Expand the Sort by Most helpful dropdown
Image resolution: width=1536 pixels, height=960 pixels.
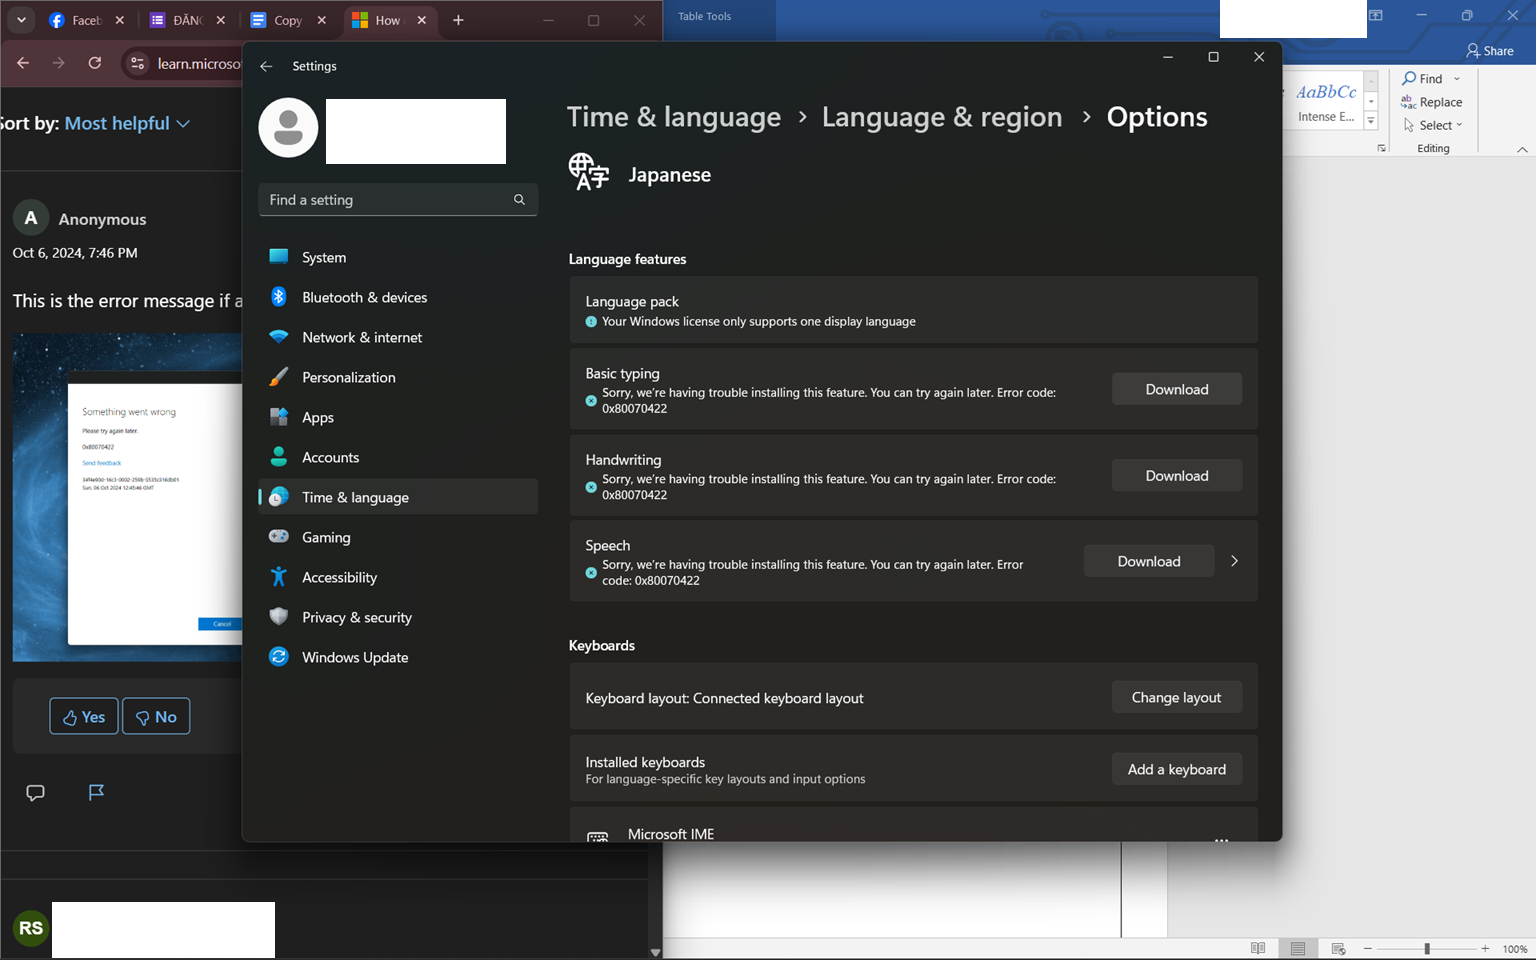pyautogui.click(x=127, y=123)
